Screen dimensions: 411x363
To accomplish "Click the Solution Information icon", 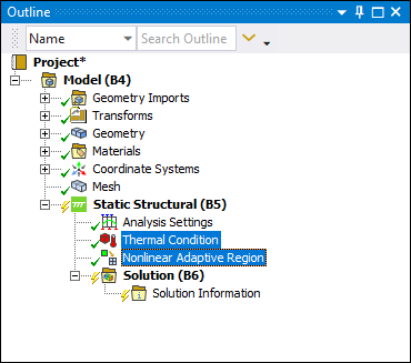I will (139, 293).
